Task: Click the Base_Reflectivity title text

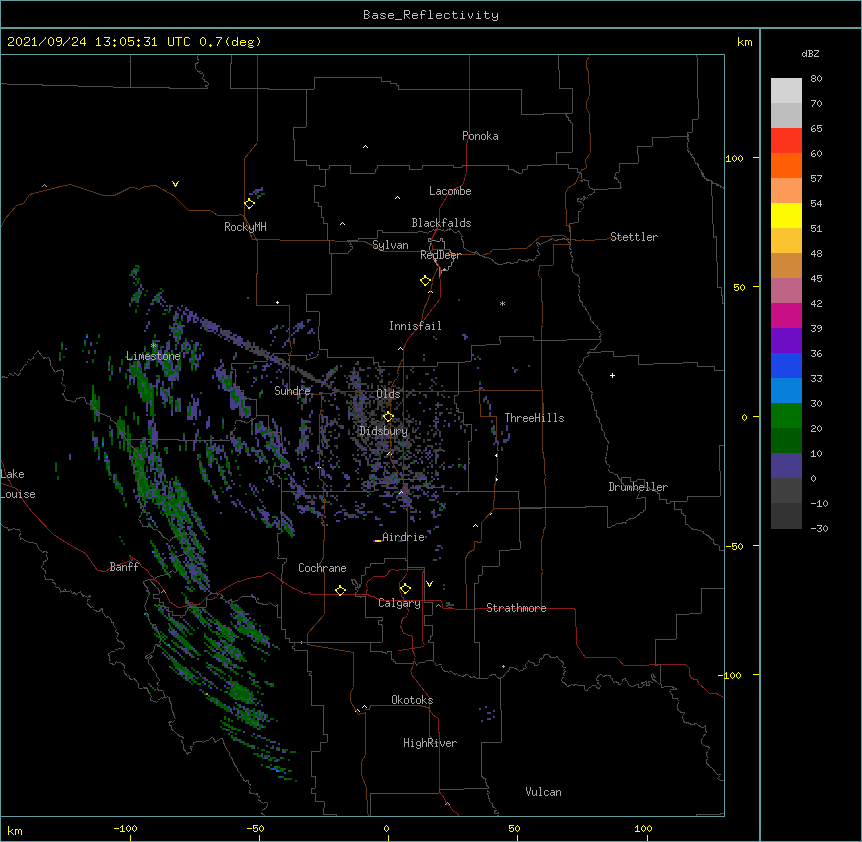Action: 431,15
